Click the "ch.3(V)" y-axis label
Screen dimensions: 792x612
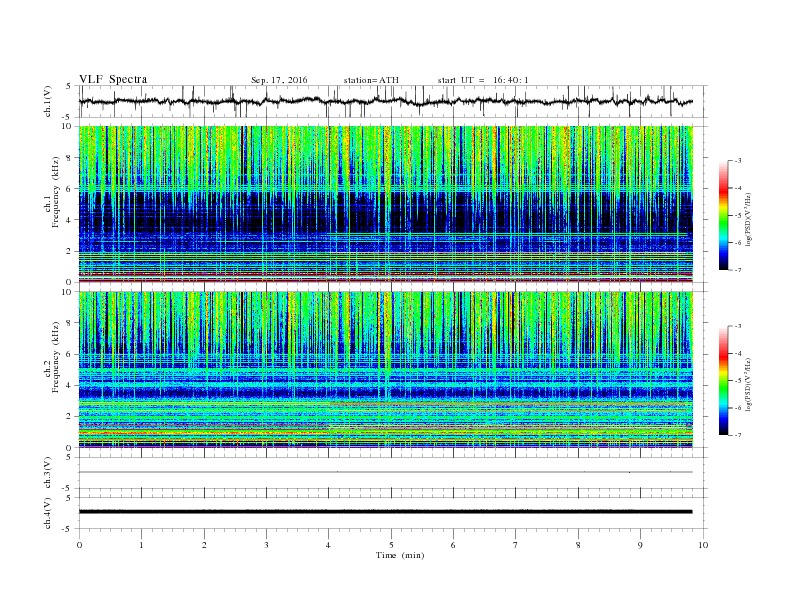48,473
